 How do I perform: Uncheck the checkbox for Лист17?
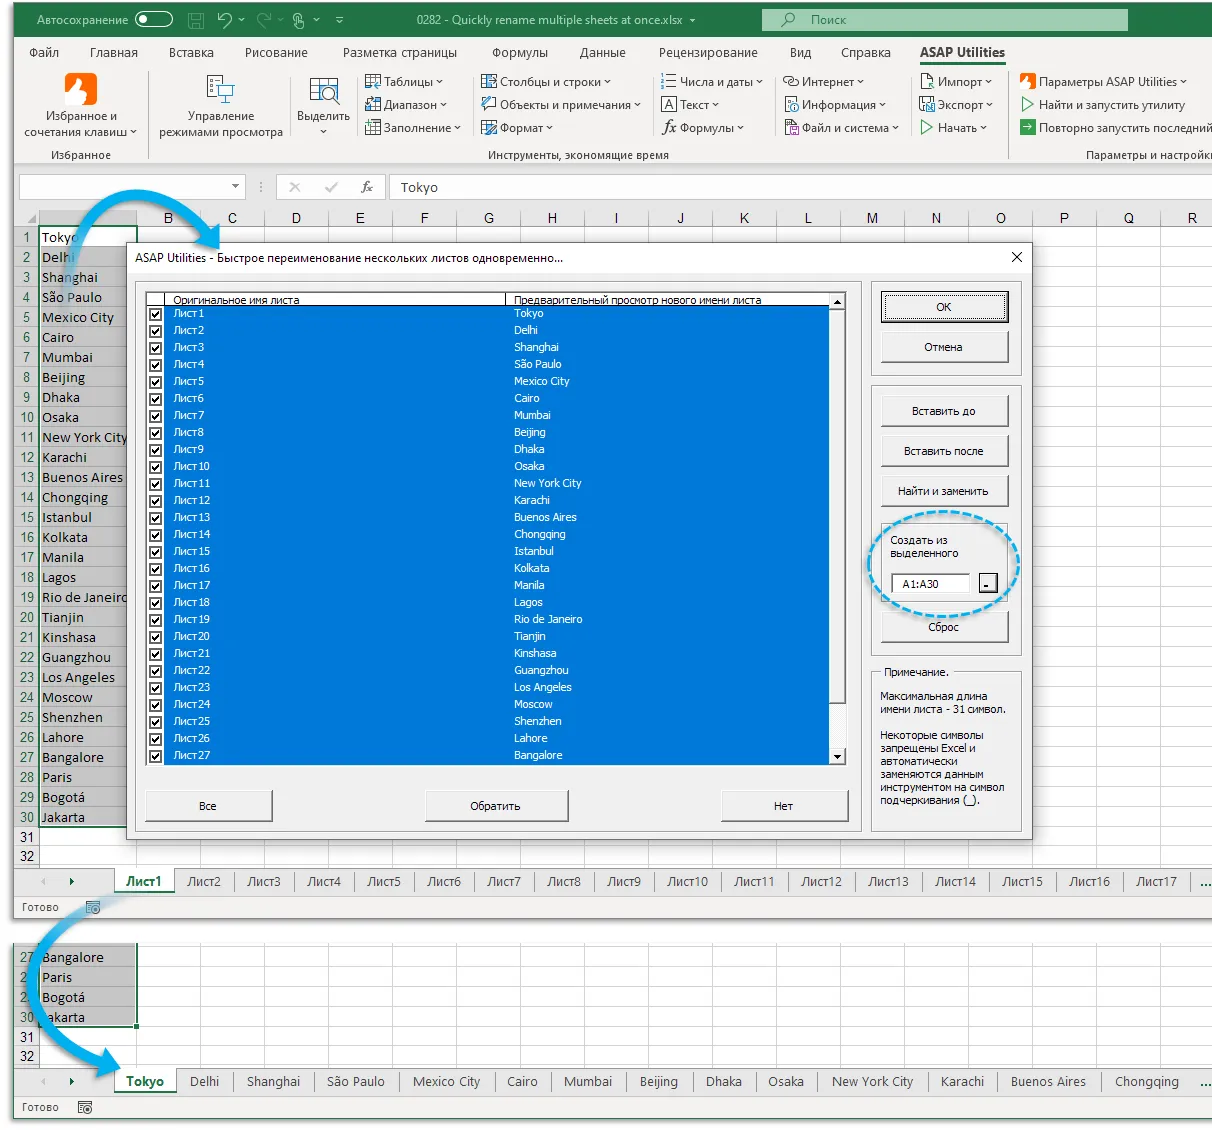[x=155, y=586]
